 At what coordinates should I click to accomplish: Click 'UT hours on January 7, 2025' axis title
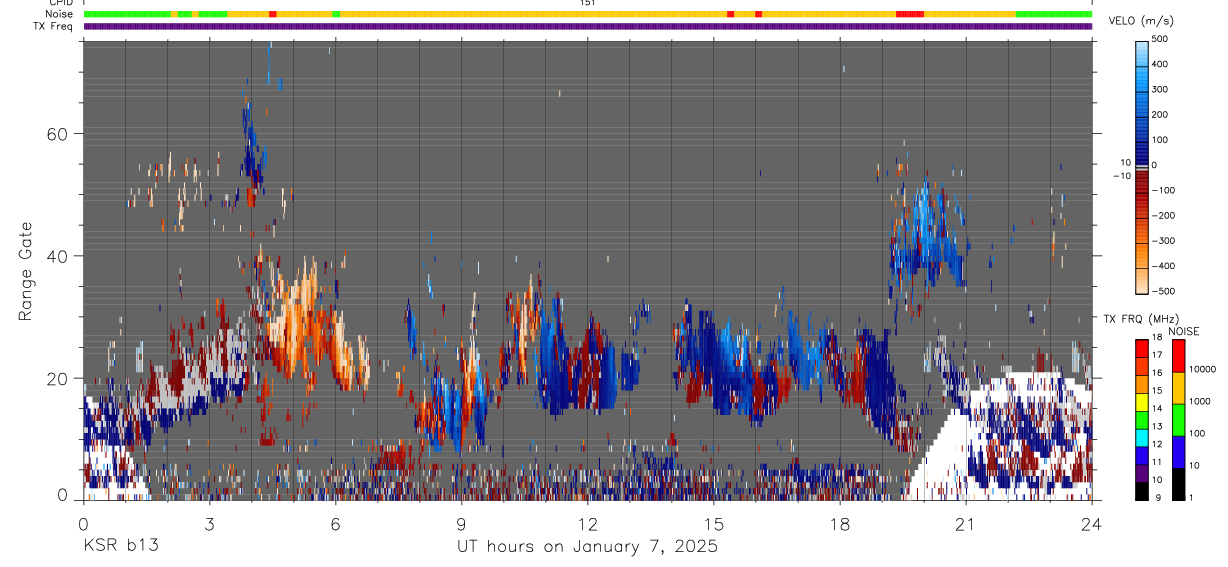tap(588, 547)
